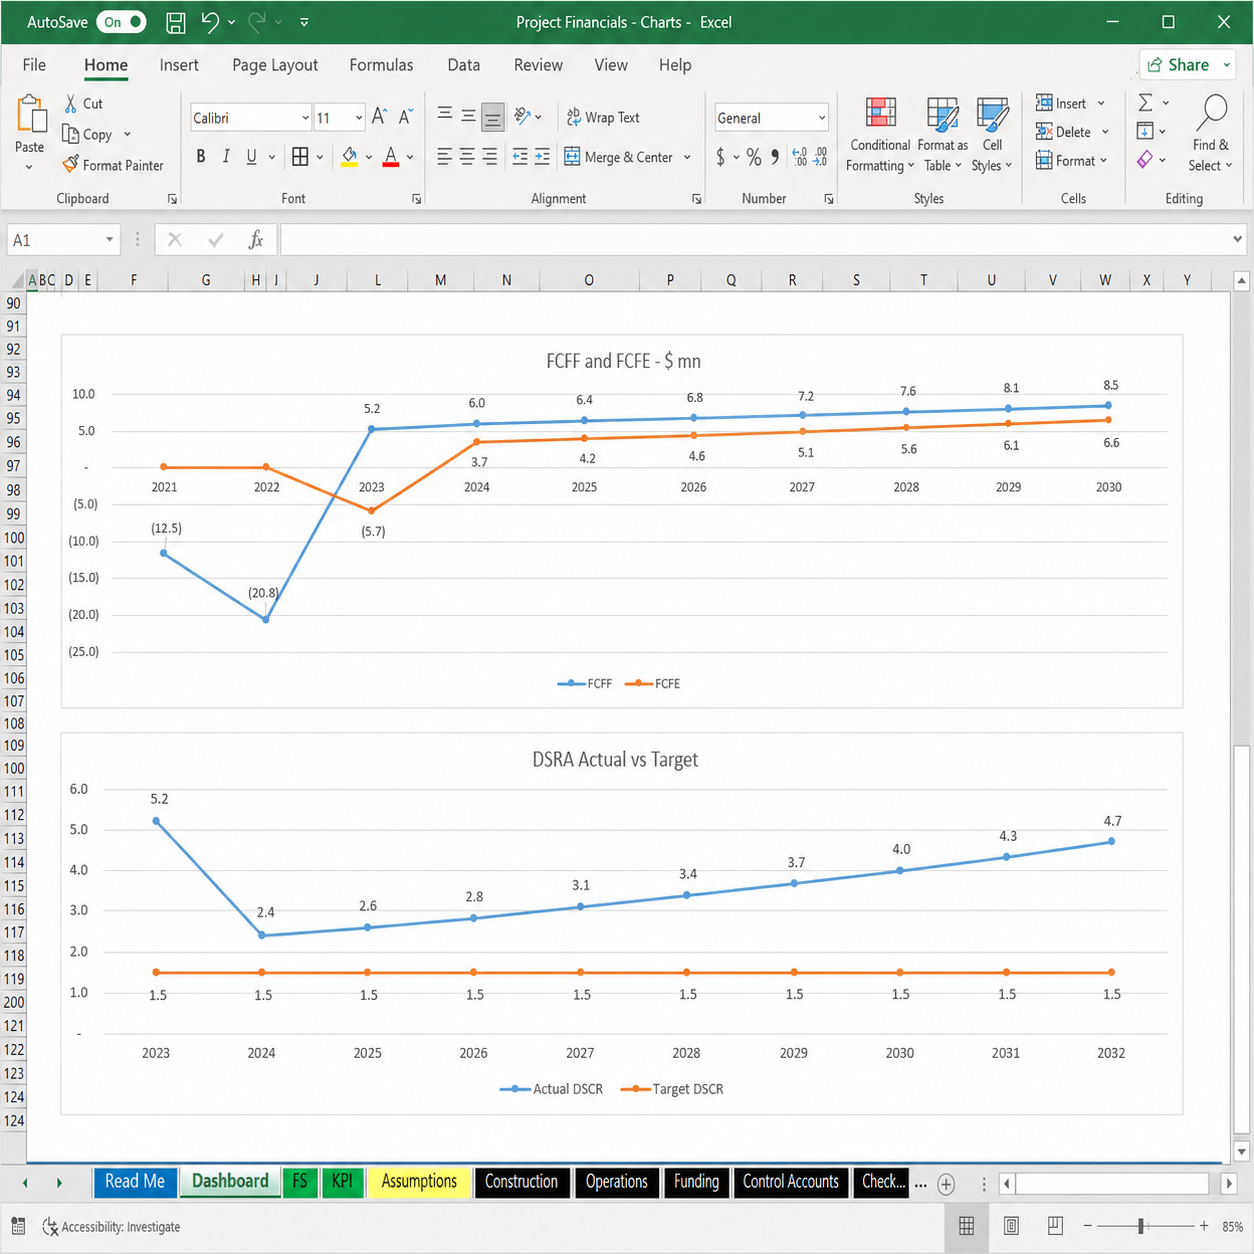
Task: Toggle AutoSave switch off
Action: coord(122,22)
